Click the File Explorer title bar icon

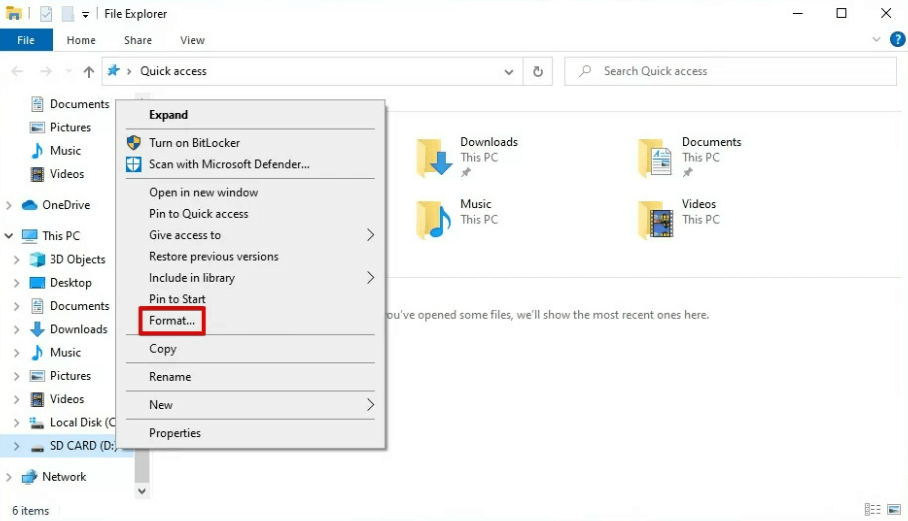(13, 13)
